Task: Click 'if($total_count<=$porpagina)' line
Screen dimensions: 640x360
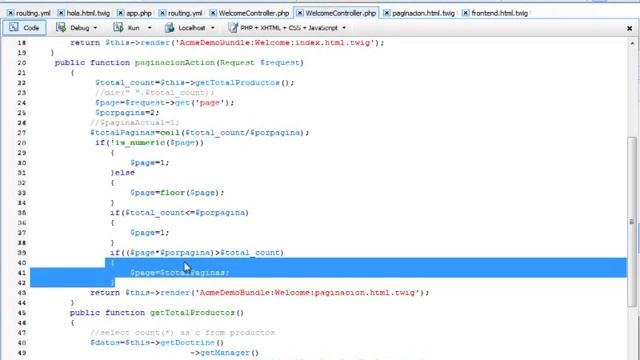Action: (x=179, y=213)
